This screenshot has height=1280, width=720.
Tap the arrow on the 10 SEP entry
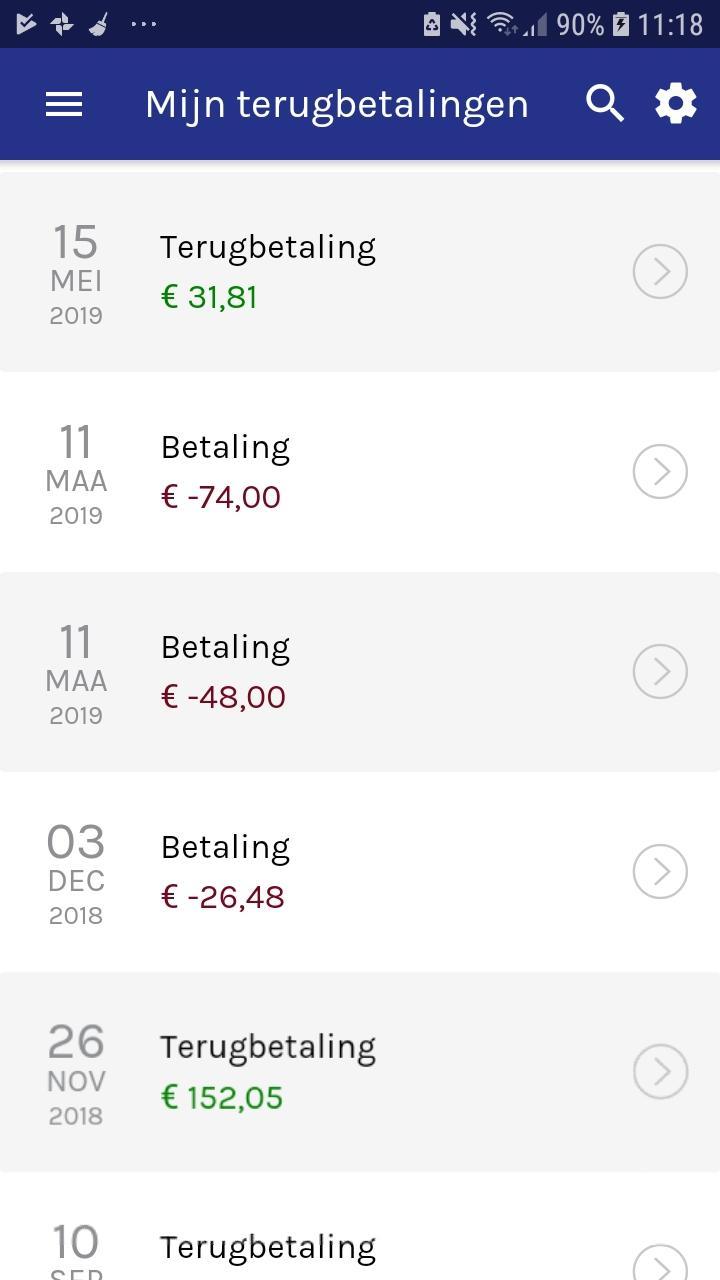[660, 1263]
